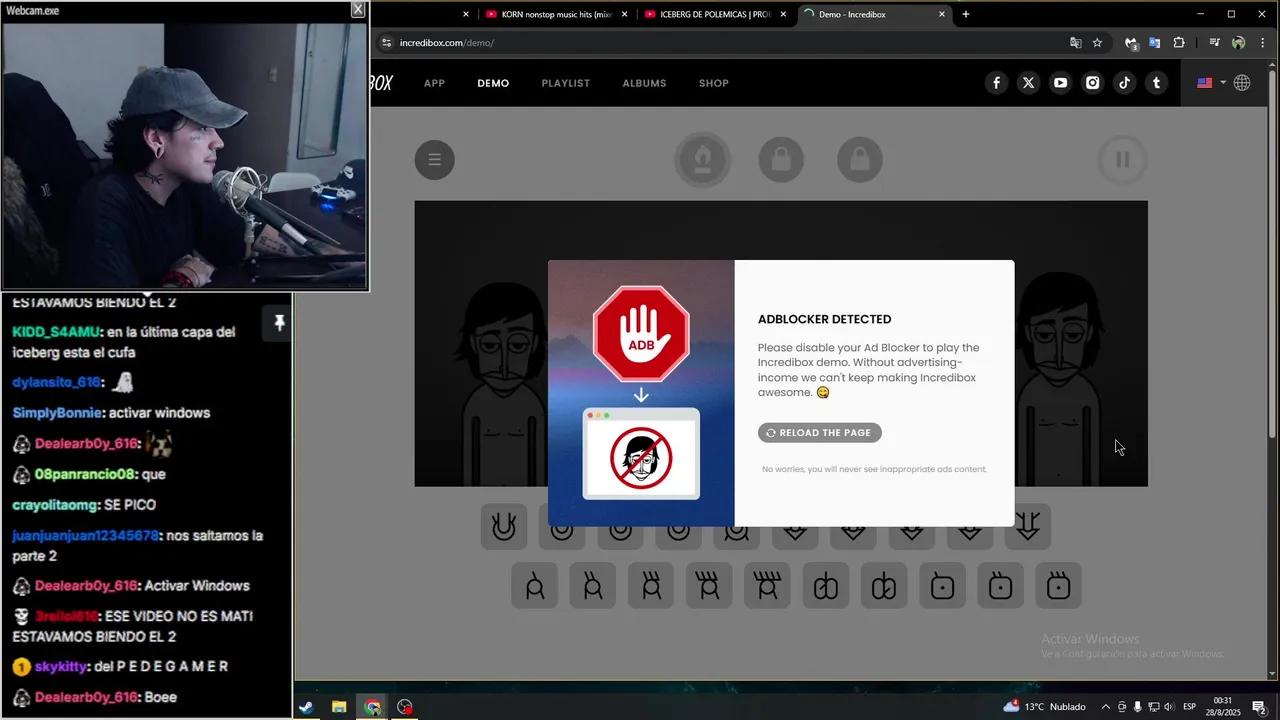Open Incredibox Instagram icon
The height and width of the screenshot is (720, 1280).
tap(1092, 83)
